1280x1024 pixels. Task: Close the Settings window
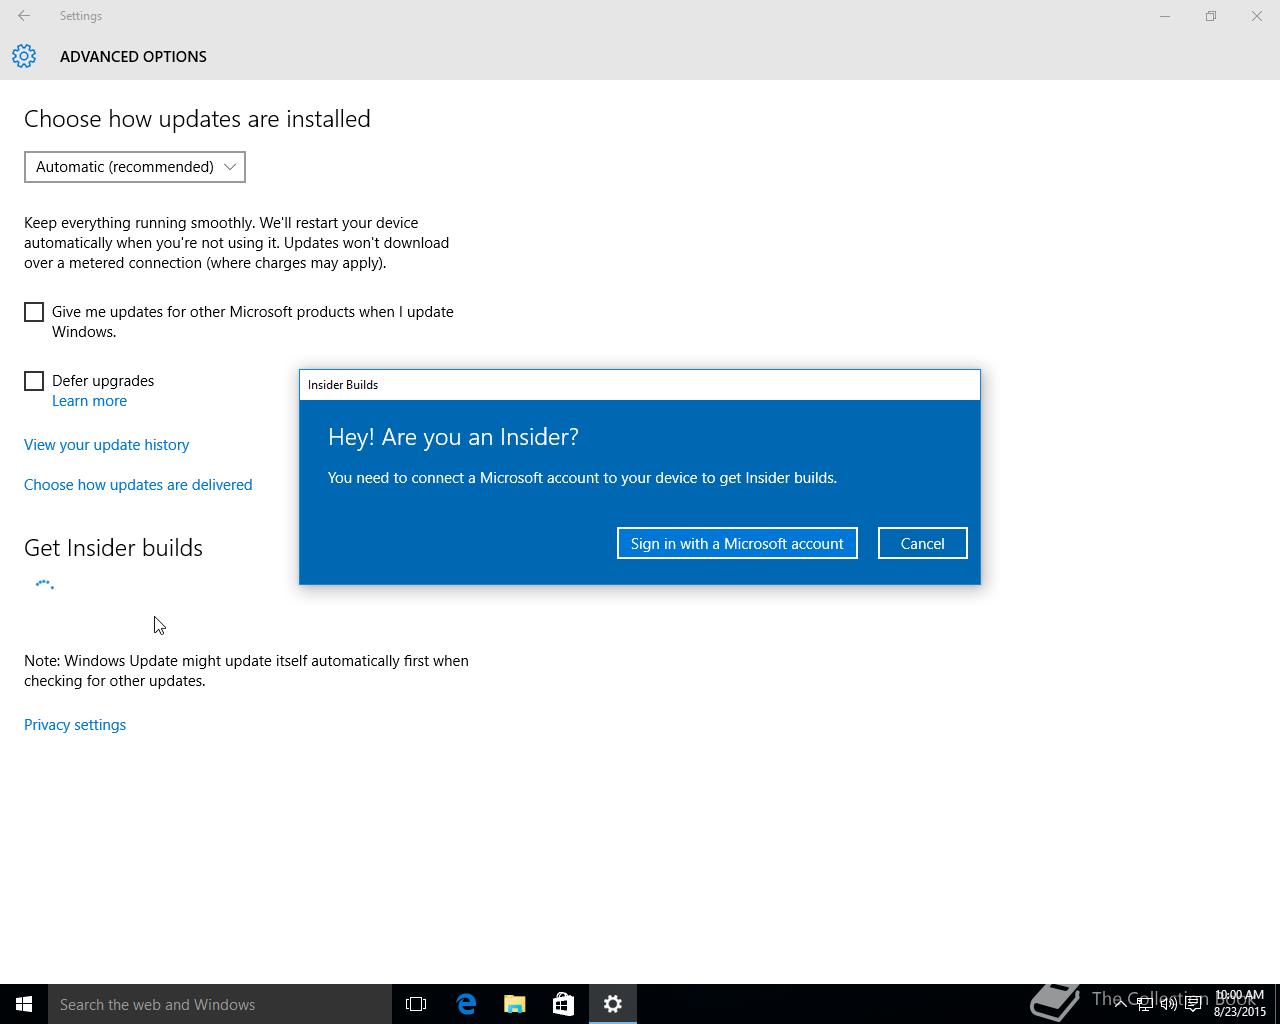1257,16
